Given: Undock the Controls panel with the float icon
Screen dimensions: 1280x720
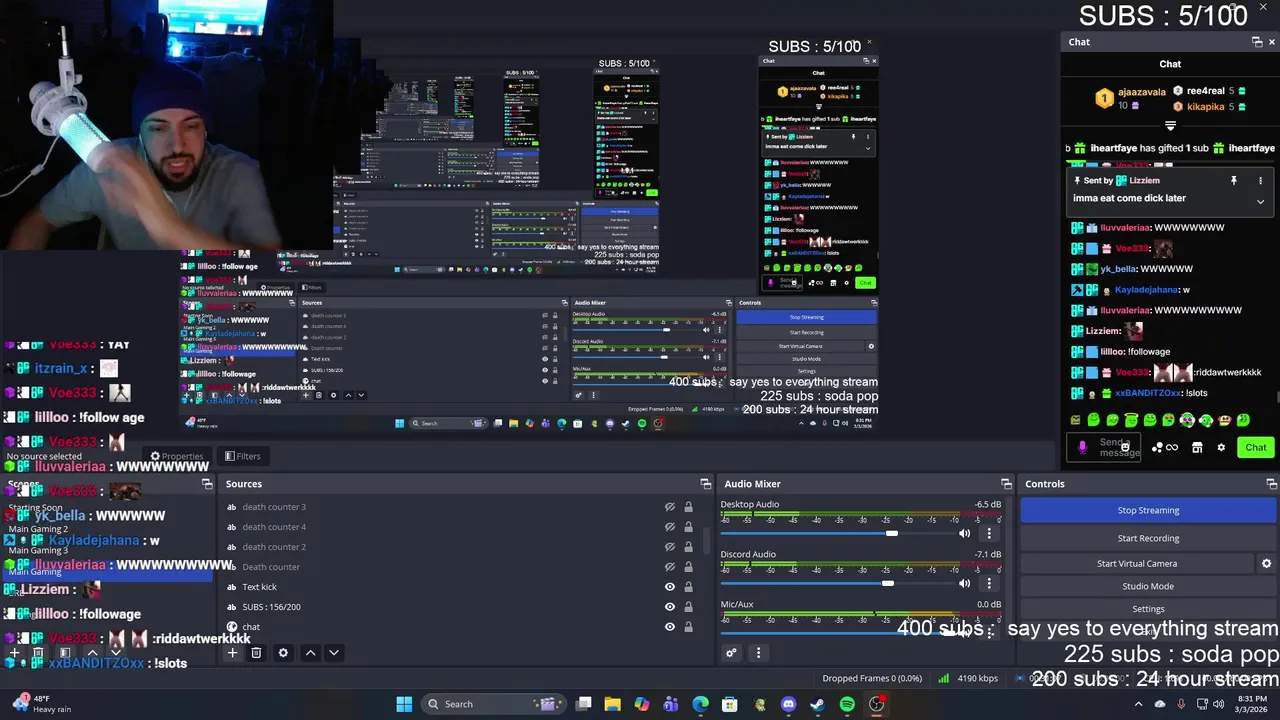Looking at the screenshot, I should coord(1272,484).
